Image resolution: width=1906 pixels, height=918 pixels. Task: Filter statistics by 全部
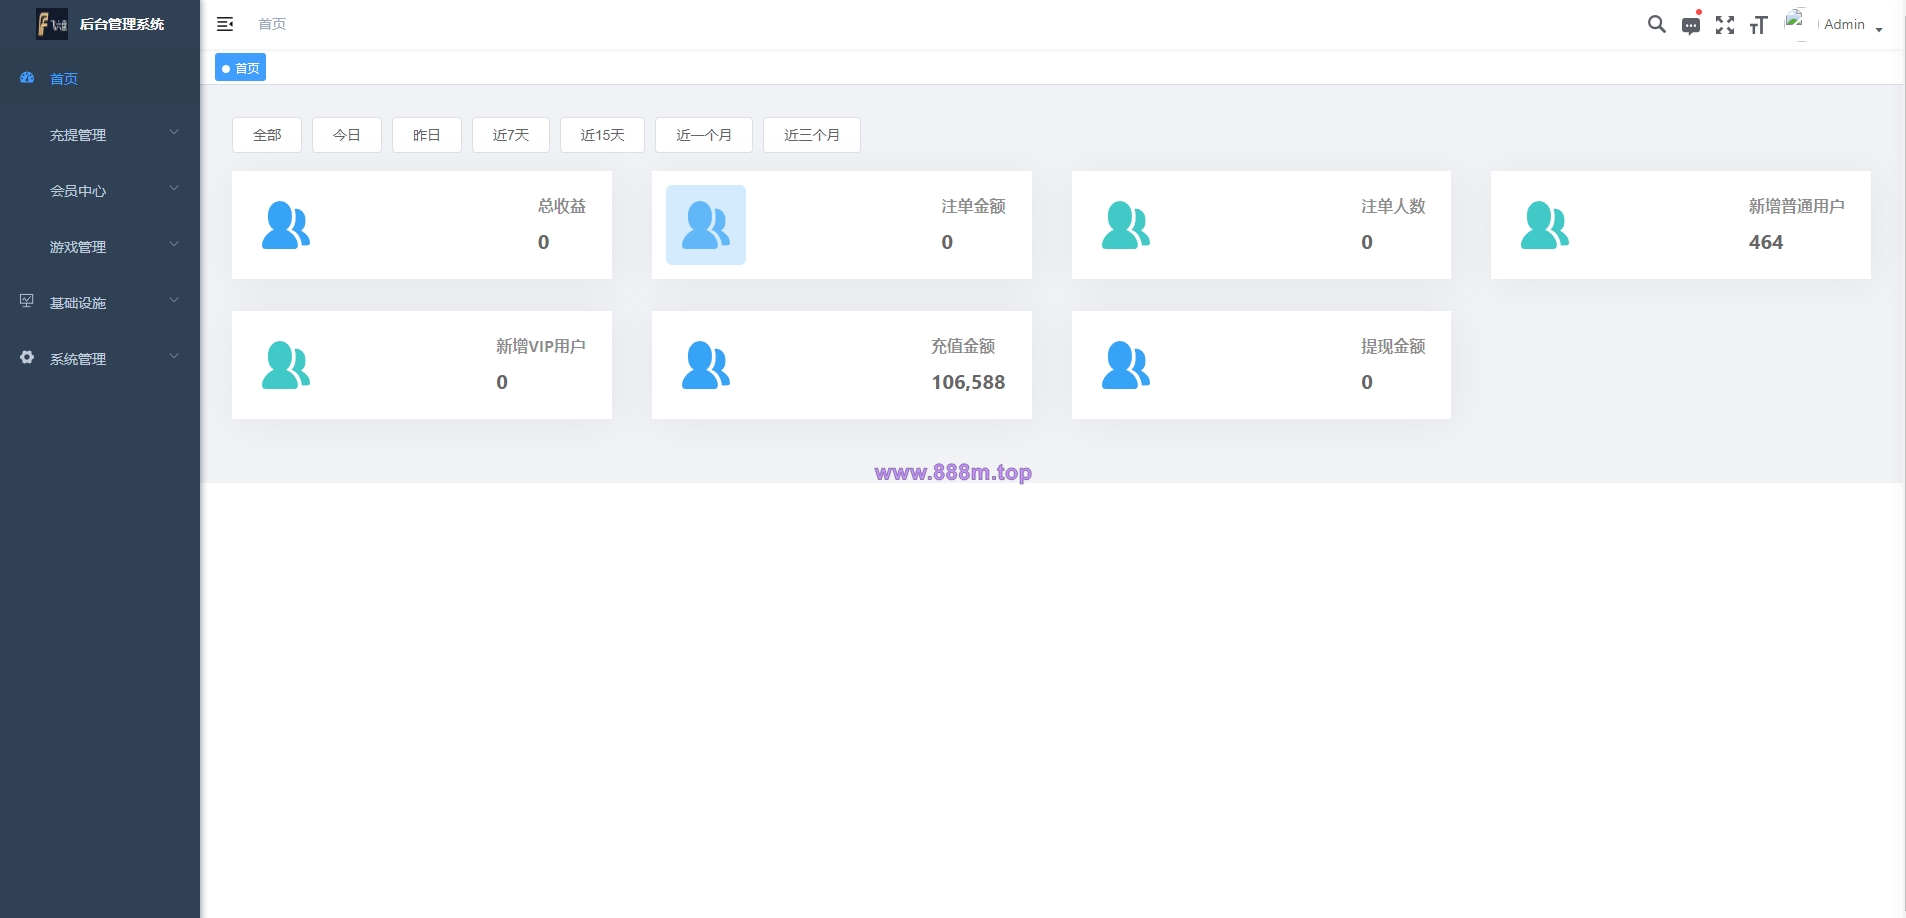[267, 135]
